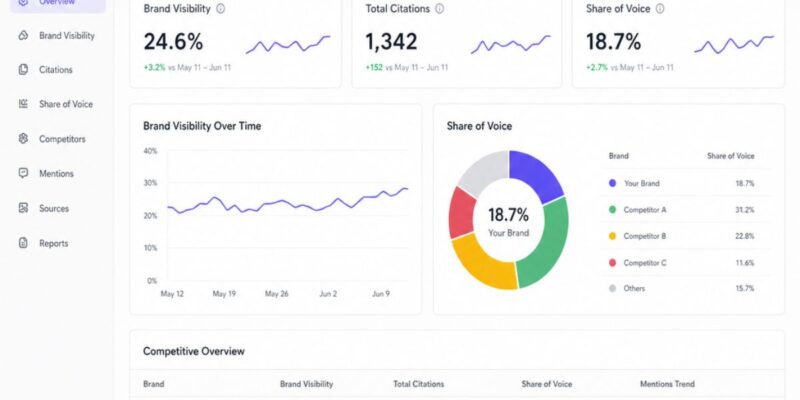Click the Brand Visibility sparkline chart
This screenshot has height=400, width=800.
288,44
